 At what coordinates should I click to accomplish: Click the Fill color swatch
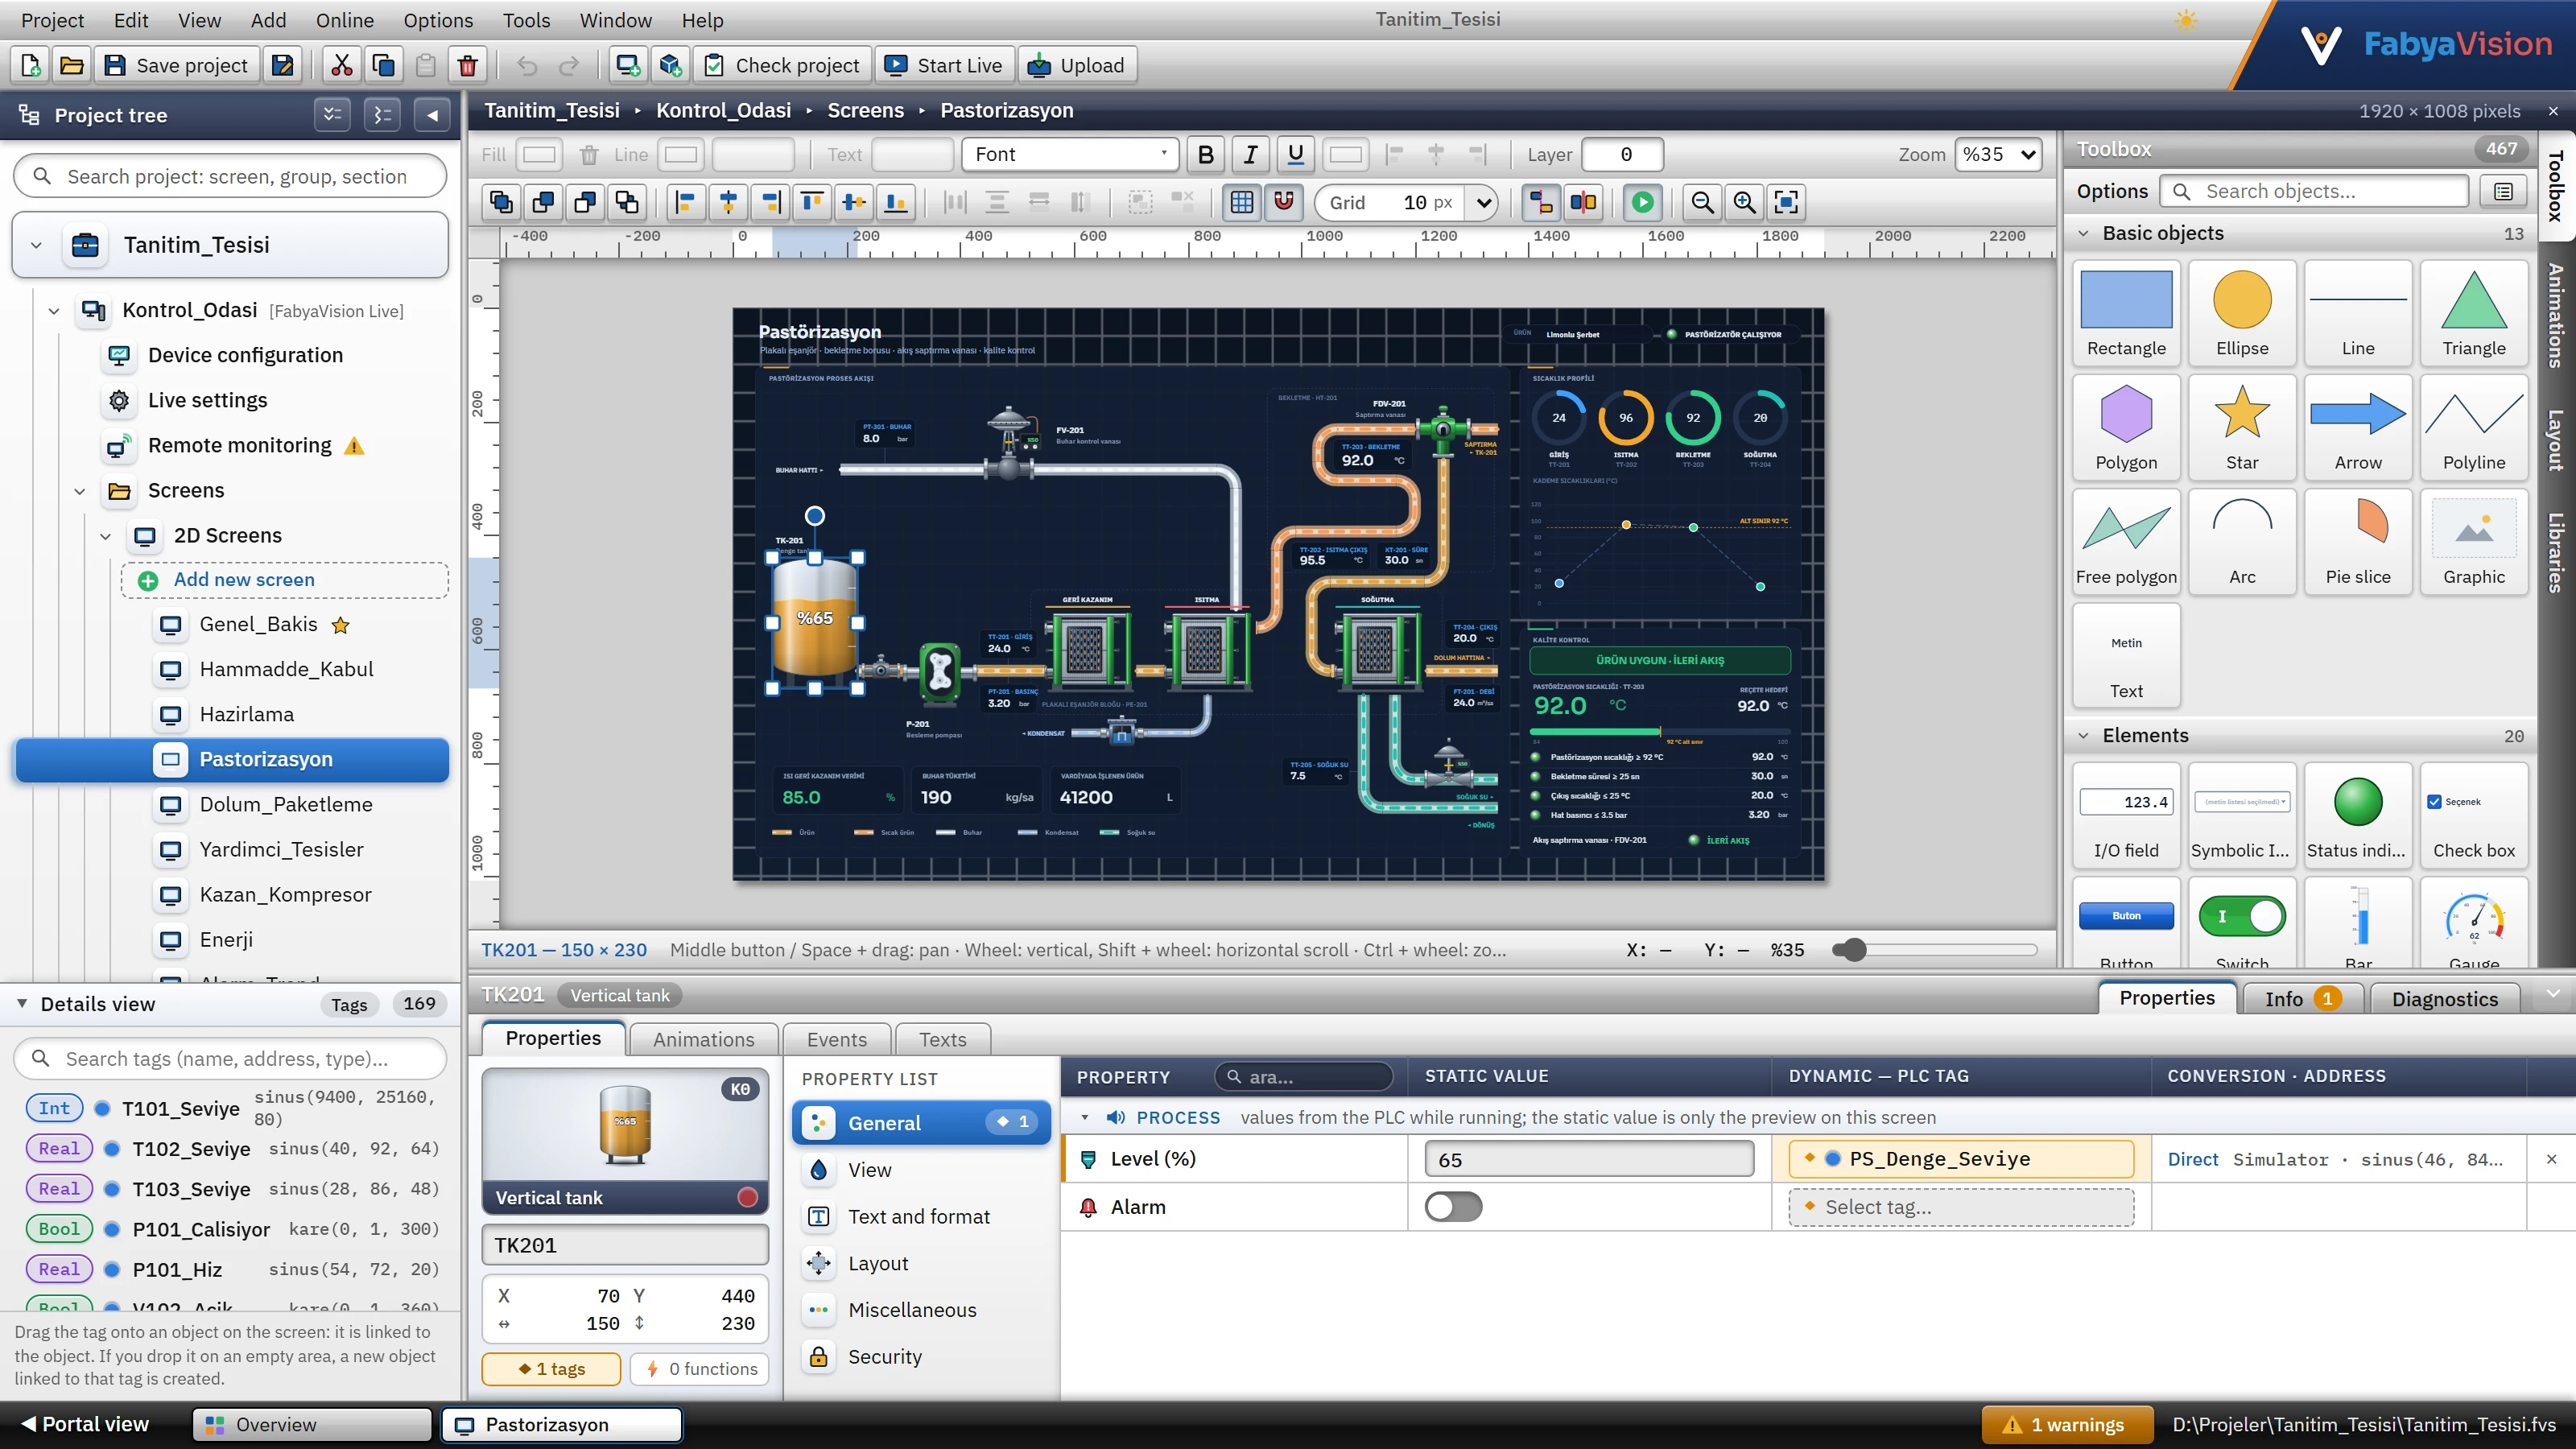click(540, 154)
